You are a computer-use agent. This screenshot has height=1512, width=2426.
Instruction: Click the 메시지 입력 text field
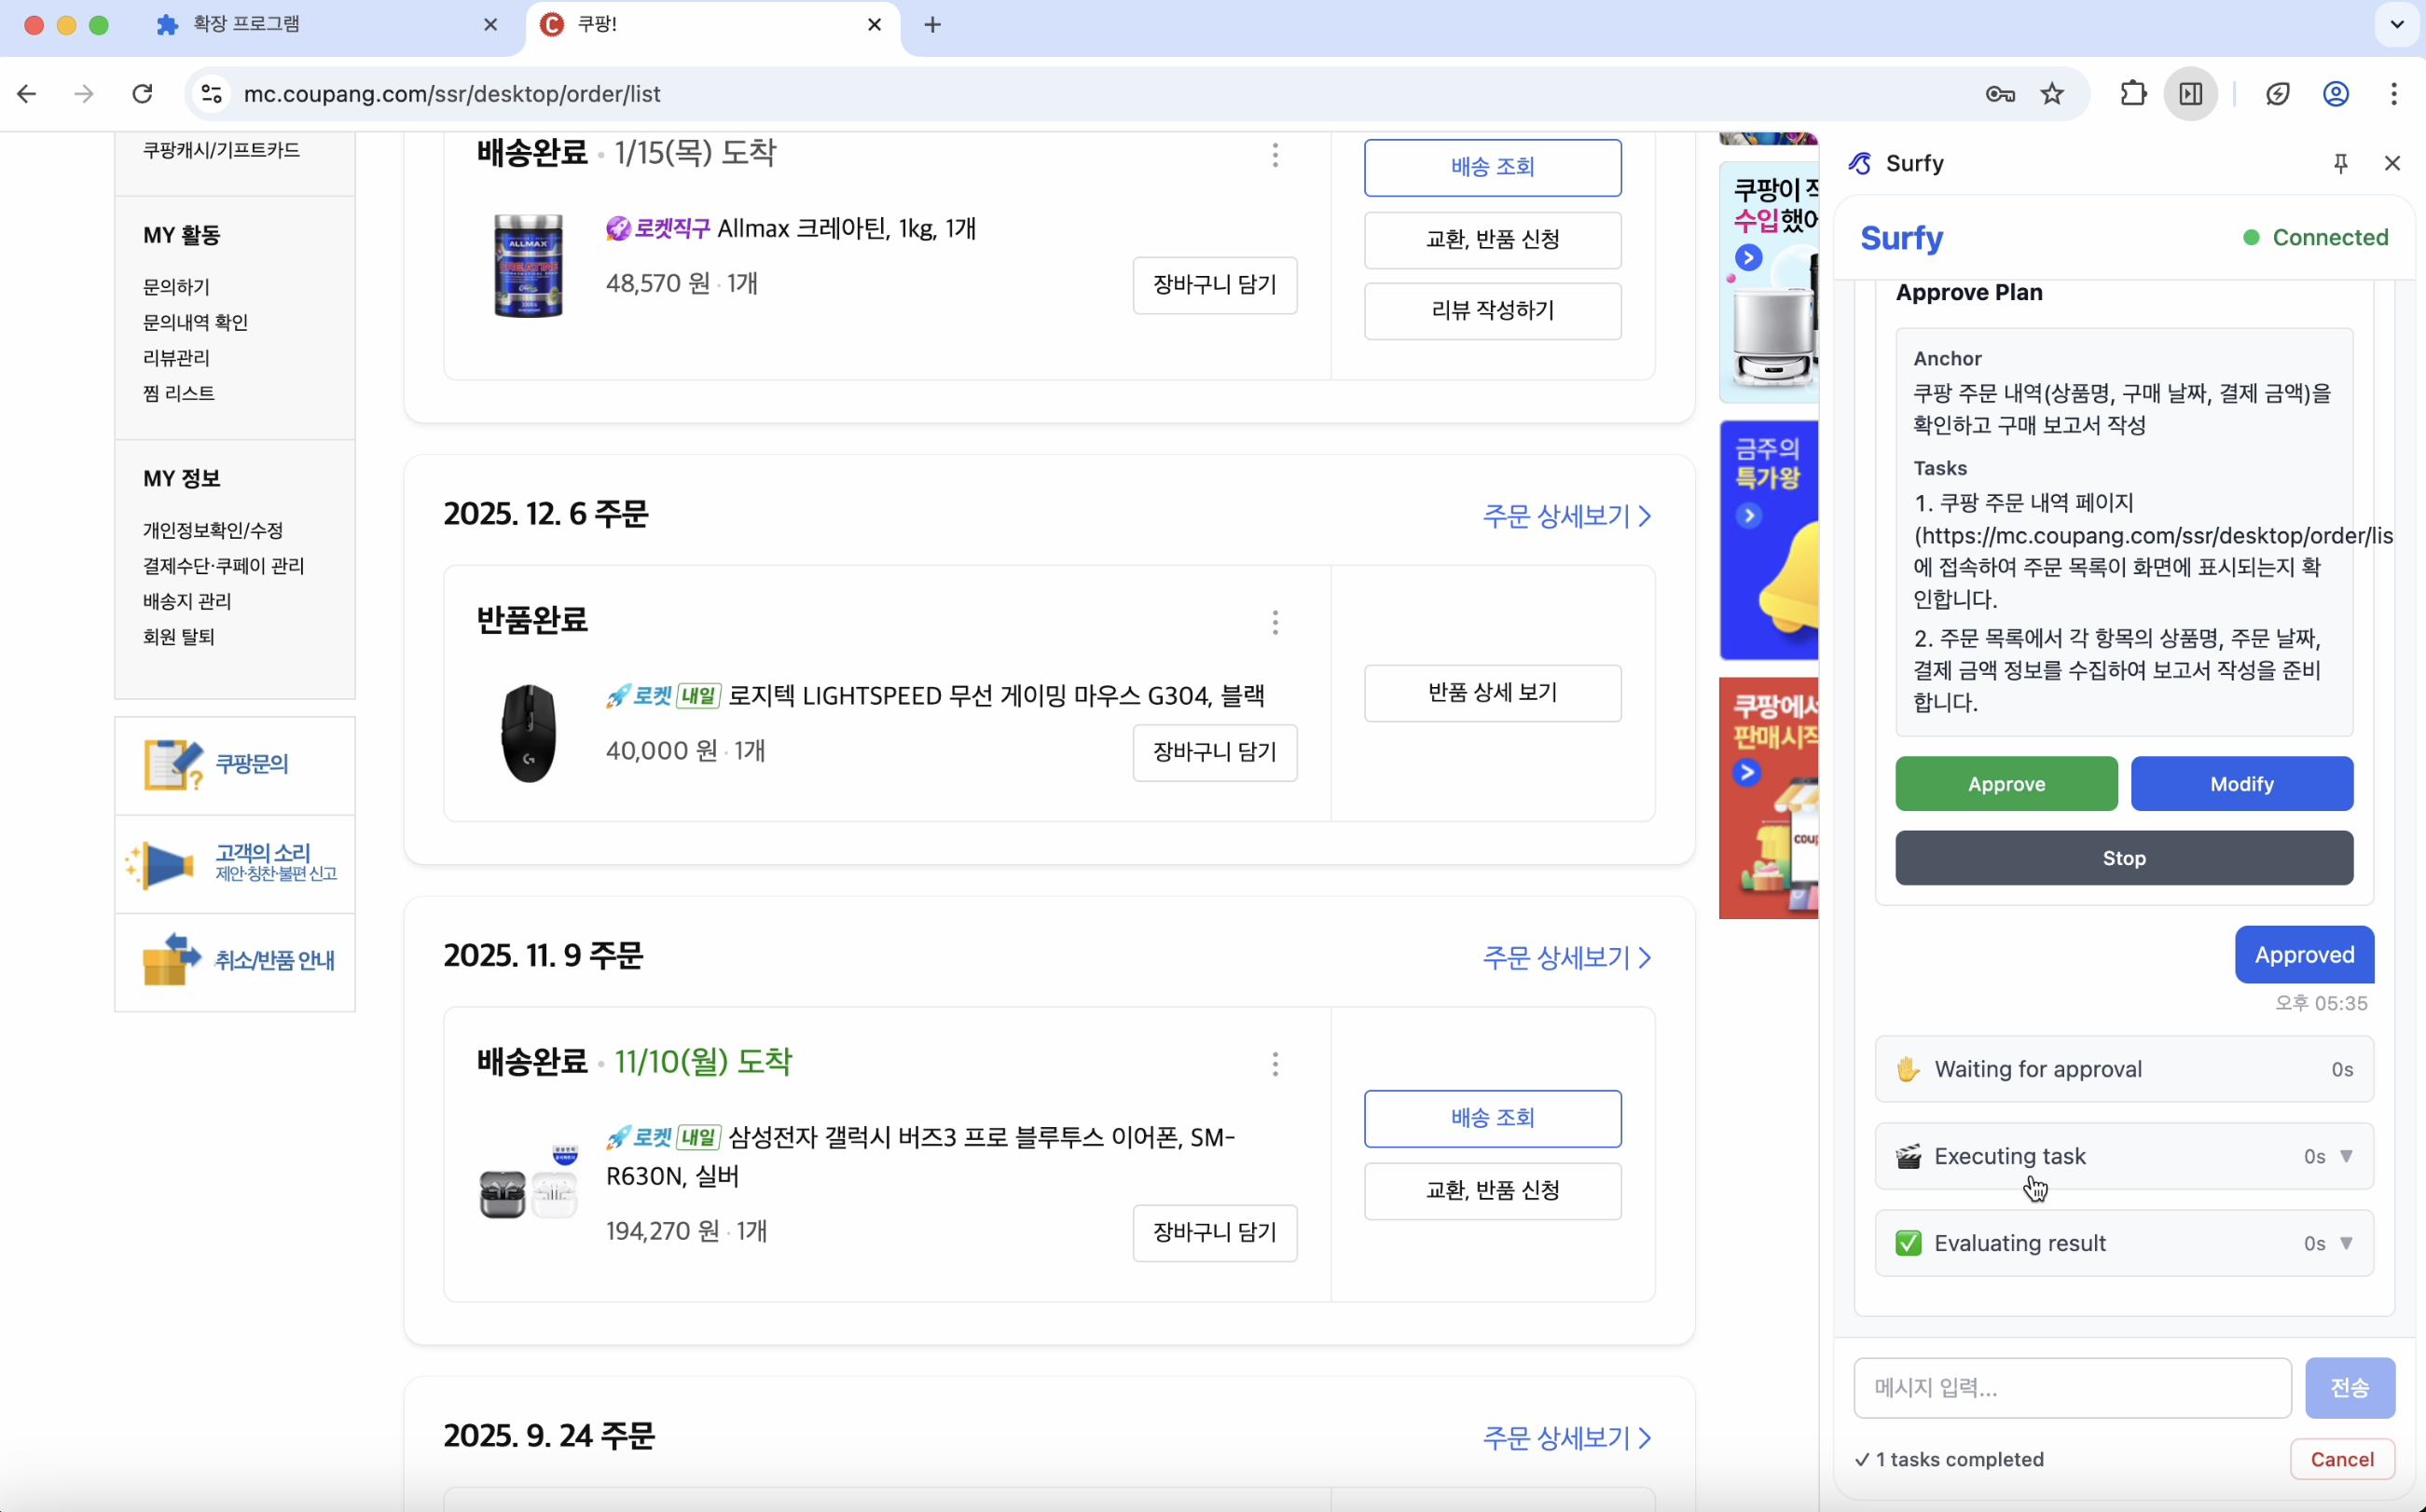(2071, 1387)
